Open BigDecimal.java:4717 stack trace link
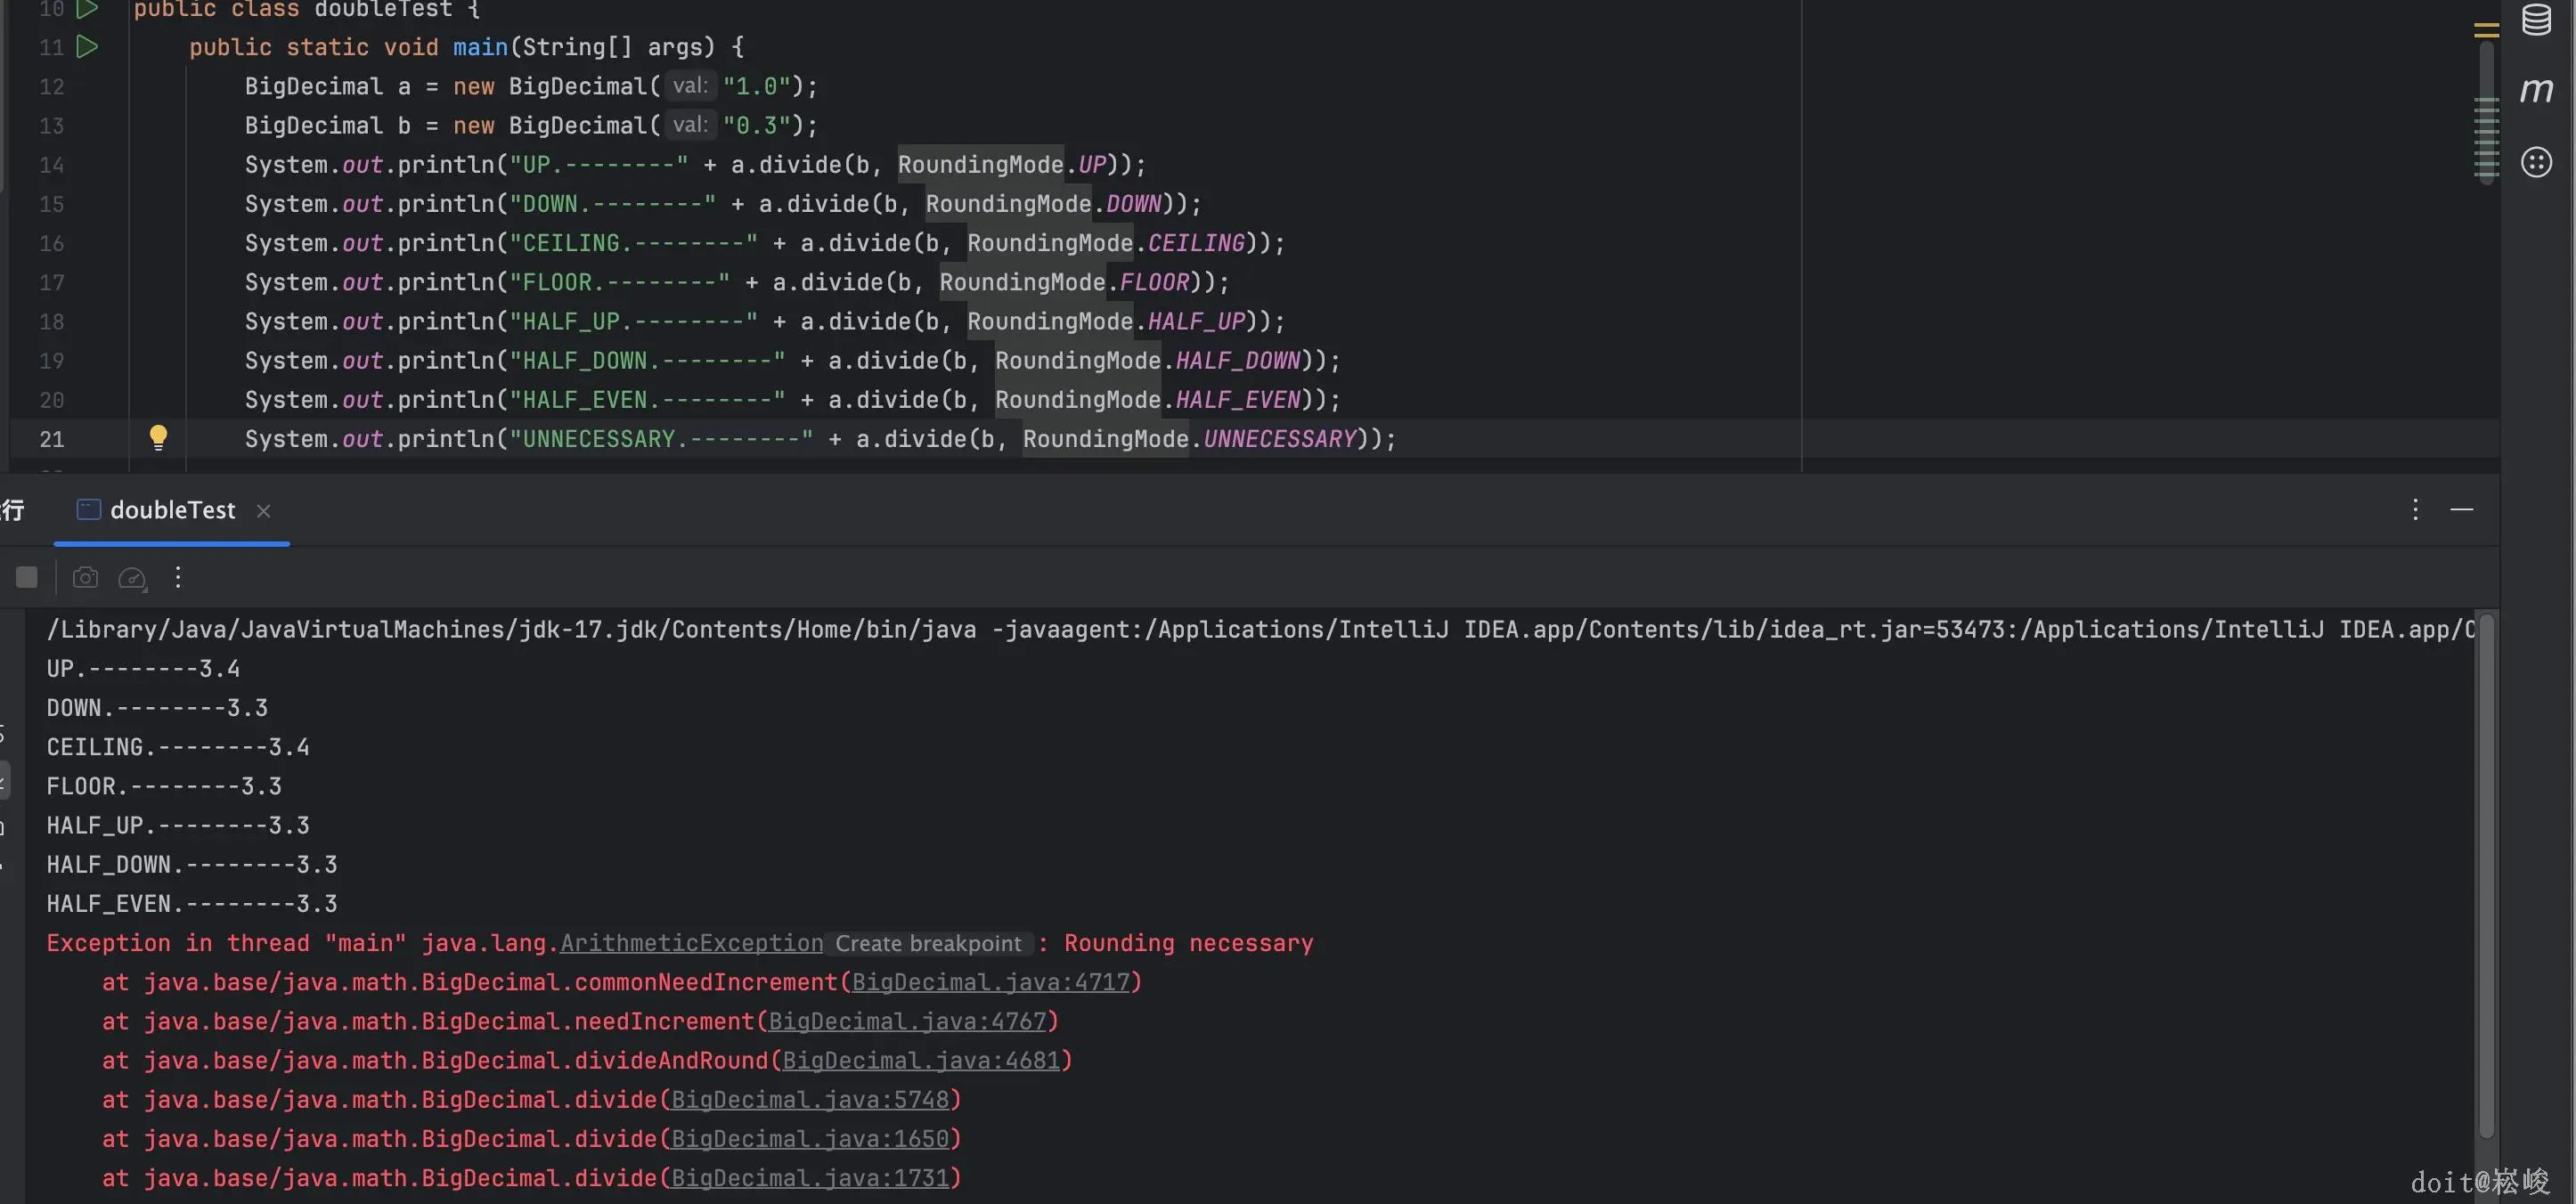This screenshot has width=2576, height=1204. pos(990,982)
